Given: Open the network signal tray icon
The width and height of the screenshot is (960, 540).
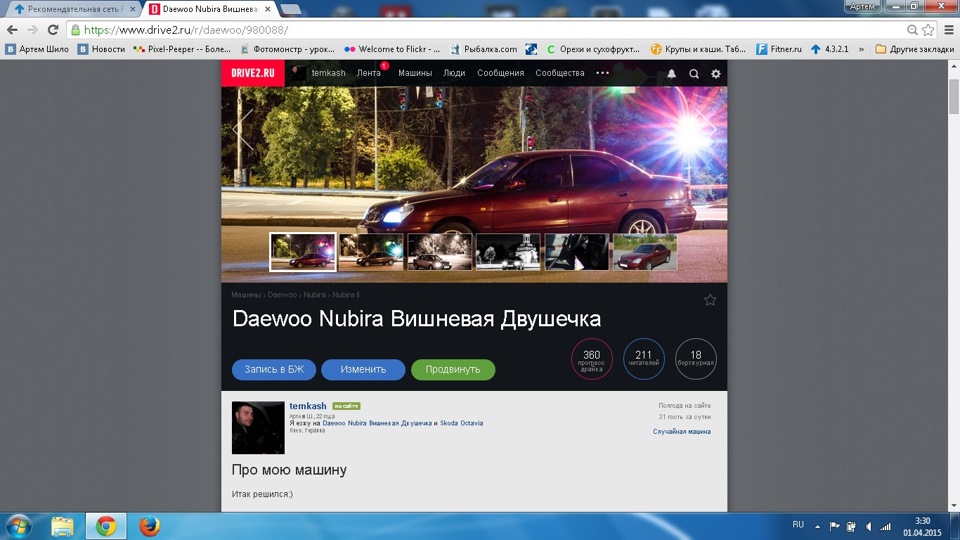Looking at the screenshot, I should click(x=885, y=526).
